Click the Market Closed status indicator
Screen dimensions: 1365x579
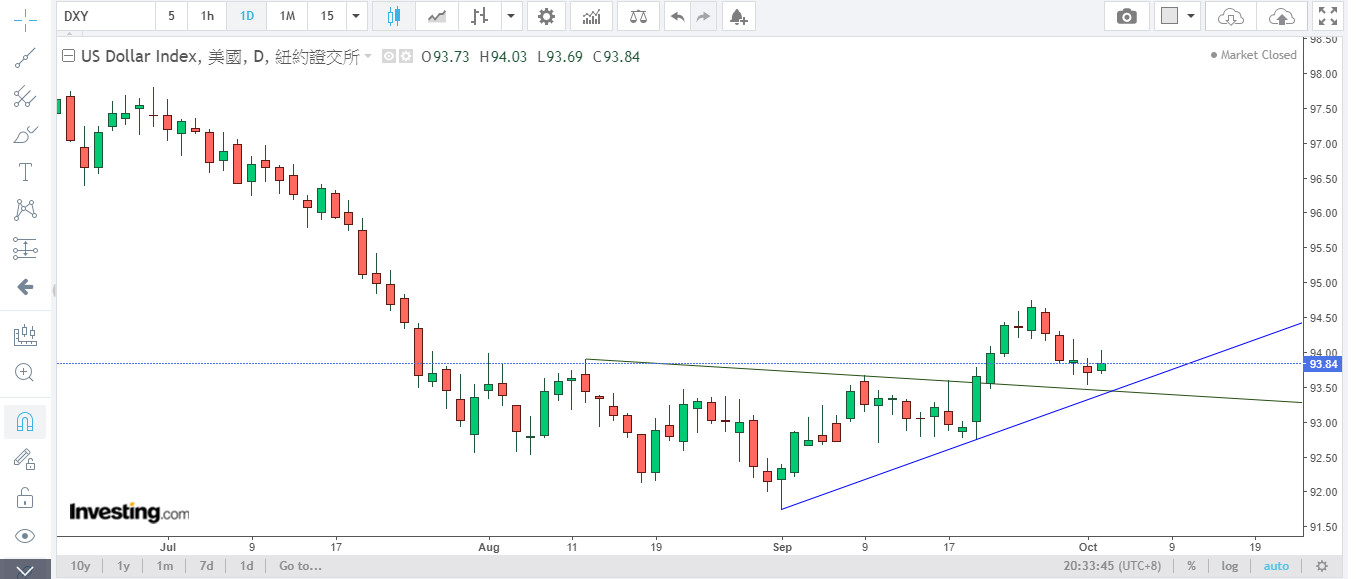click(x=1254, y=55)
